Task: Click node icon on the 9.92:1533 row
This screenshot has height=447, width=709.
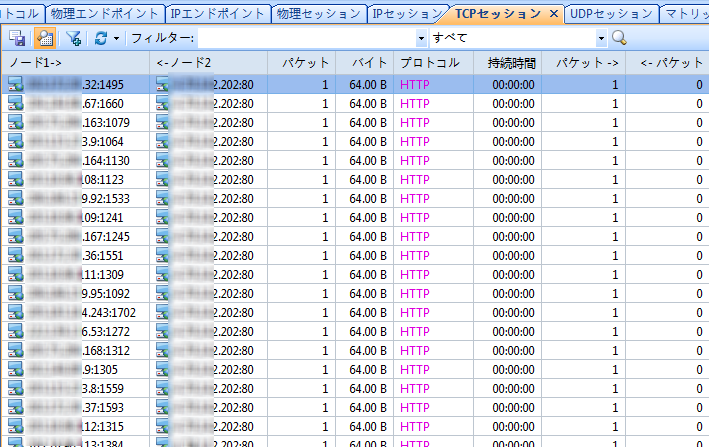Action: coord(16,198)
